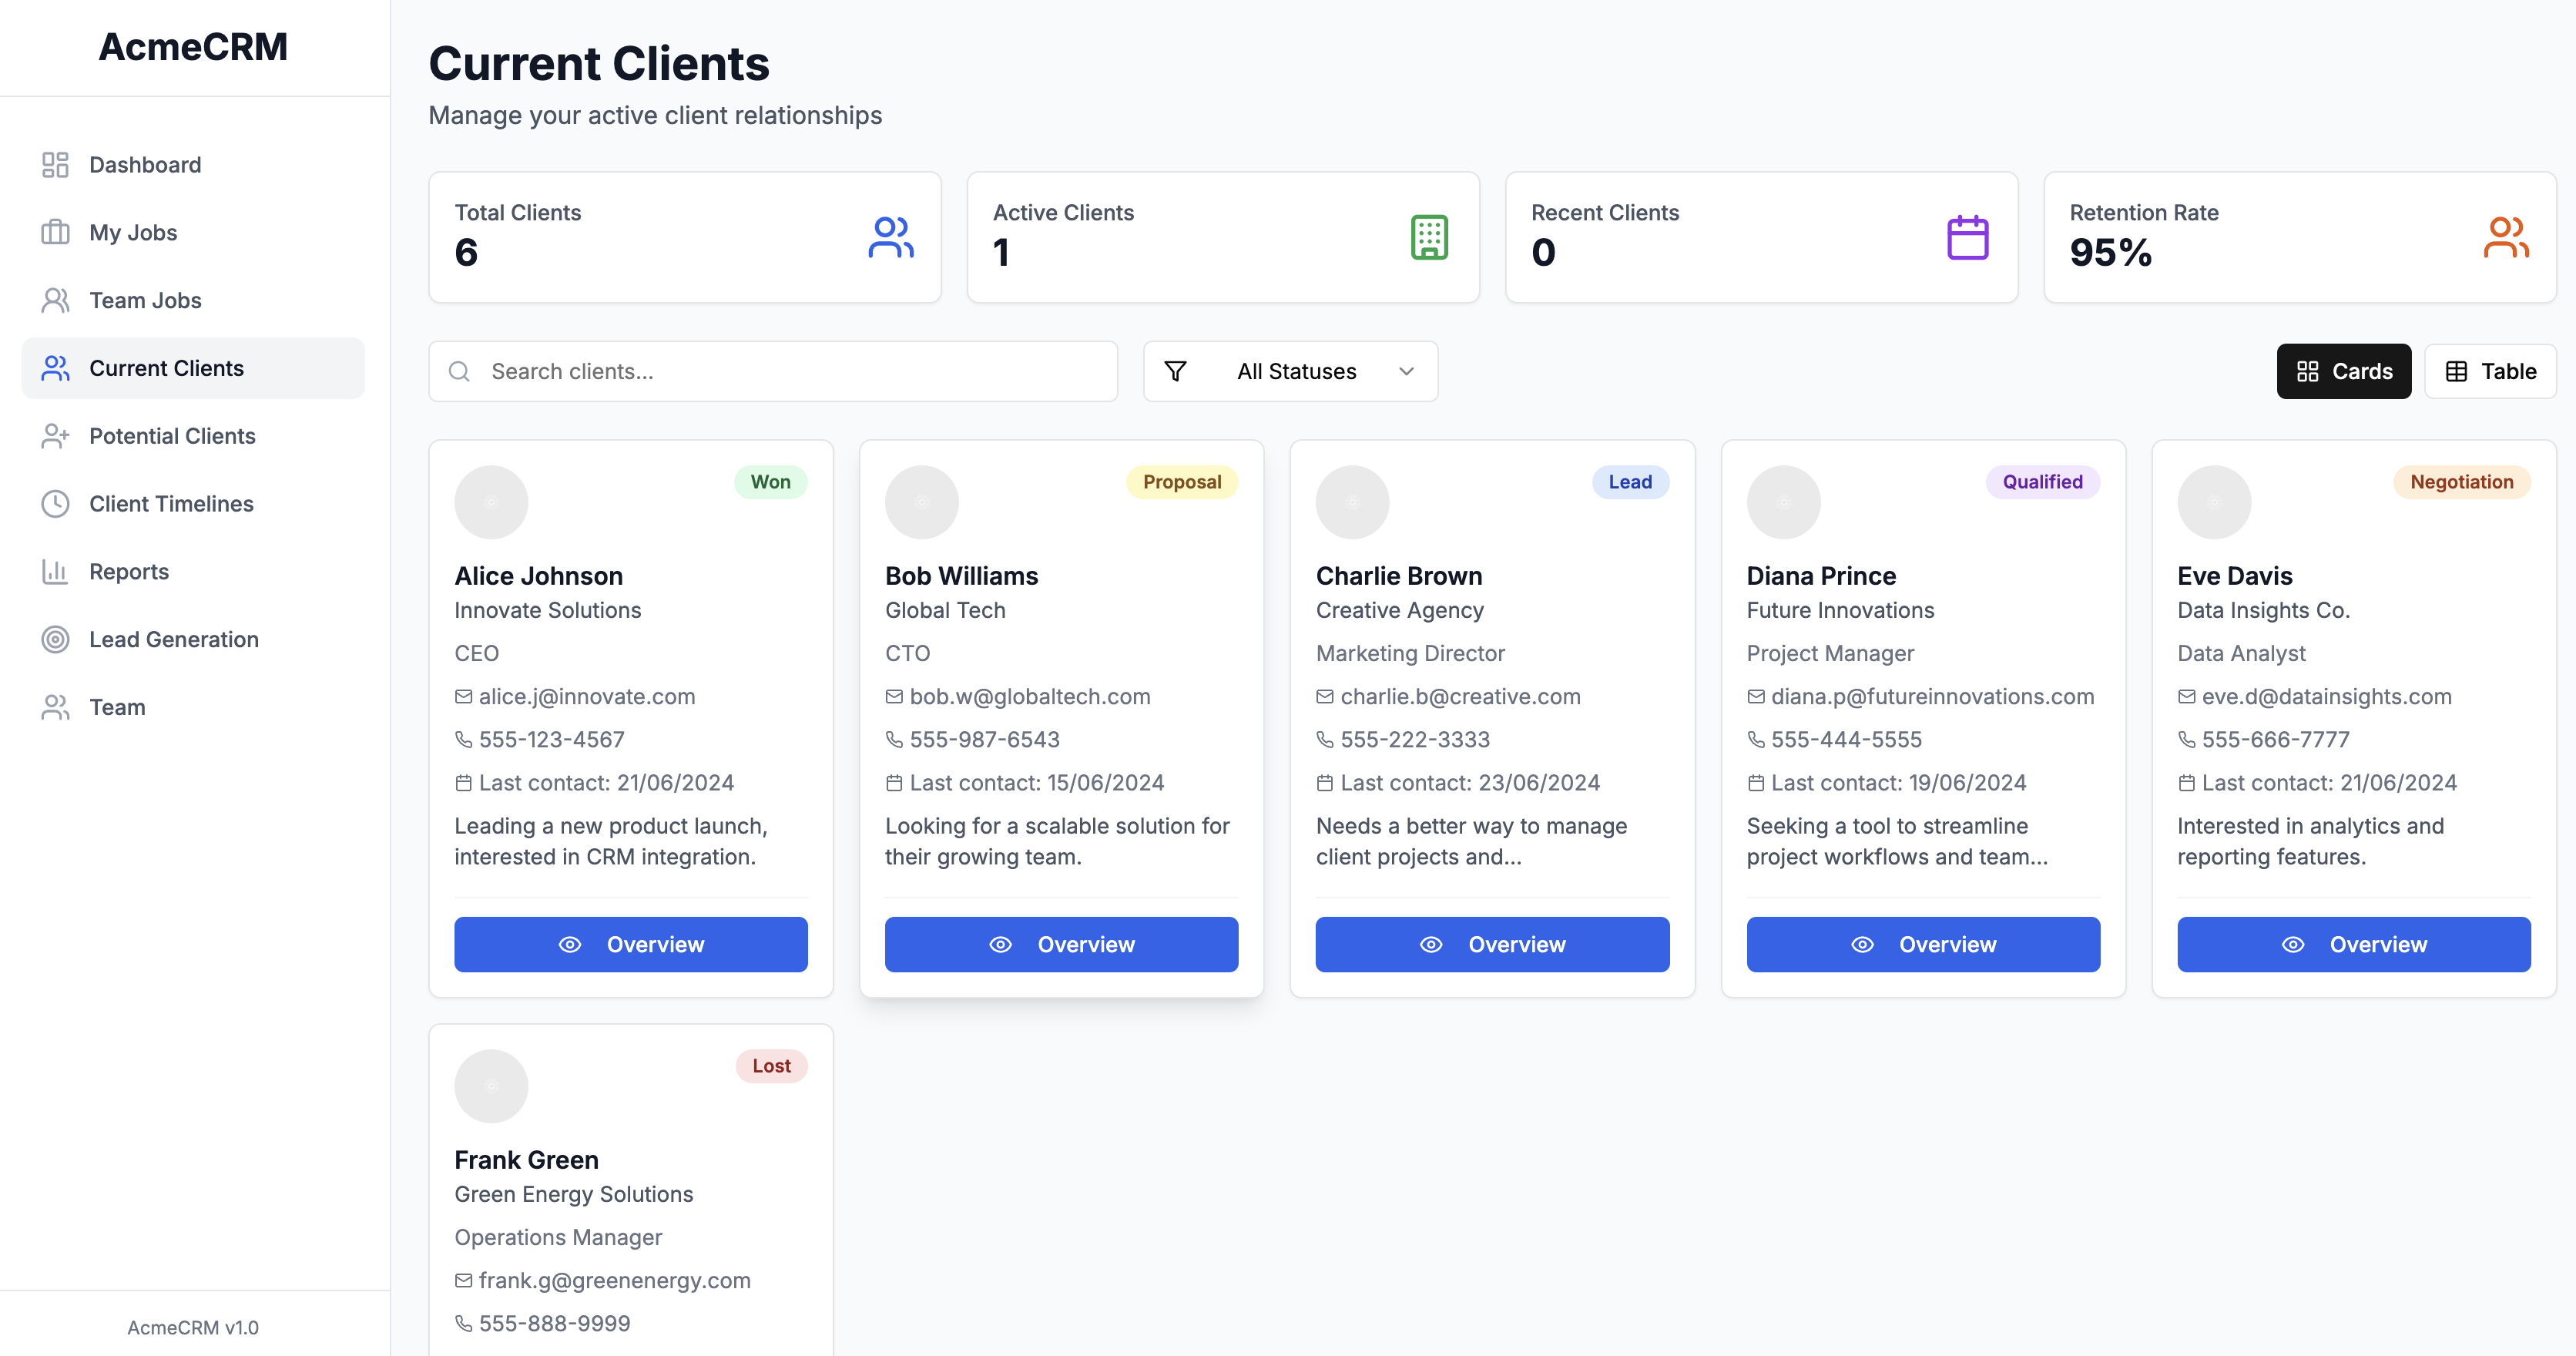The image size is (2576, 1356).
Task: Click the Lead status badge
Action: click(x=1630, y=482)
